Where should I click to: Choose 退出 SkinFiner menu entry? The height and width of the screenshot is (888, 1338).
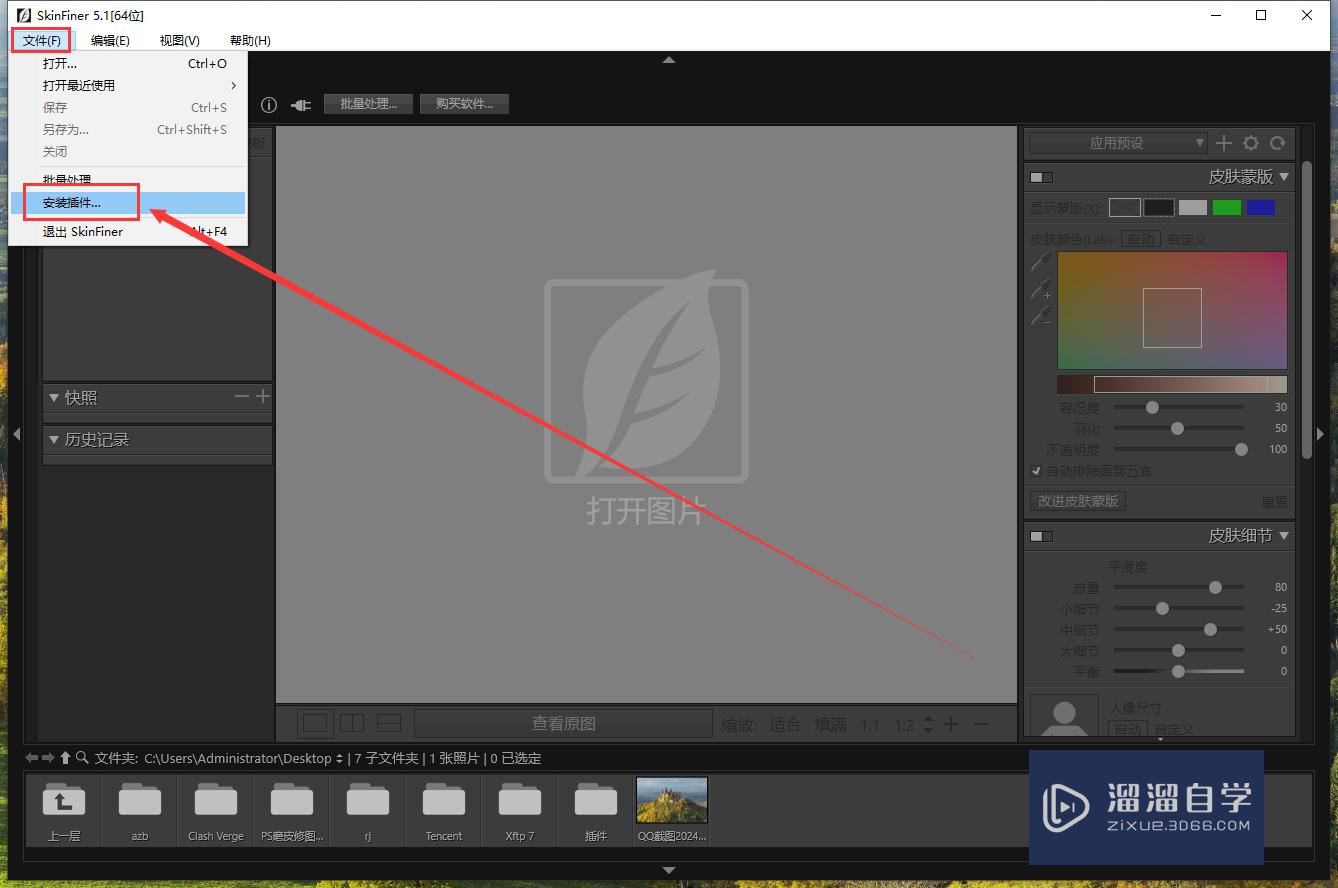tap(127, 231)
